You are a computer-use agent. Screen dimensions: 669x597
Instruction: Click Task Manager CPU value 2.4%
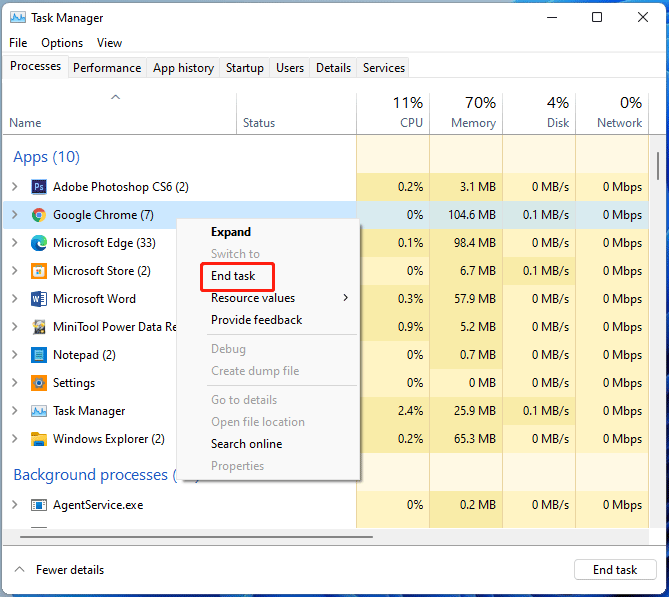pyautogui.click(x=410, y=411)
